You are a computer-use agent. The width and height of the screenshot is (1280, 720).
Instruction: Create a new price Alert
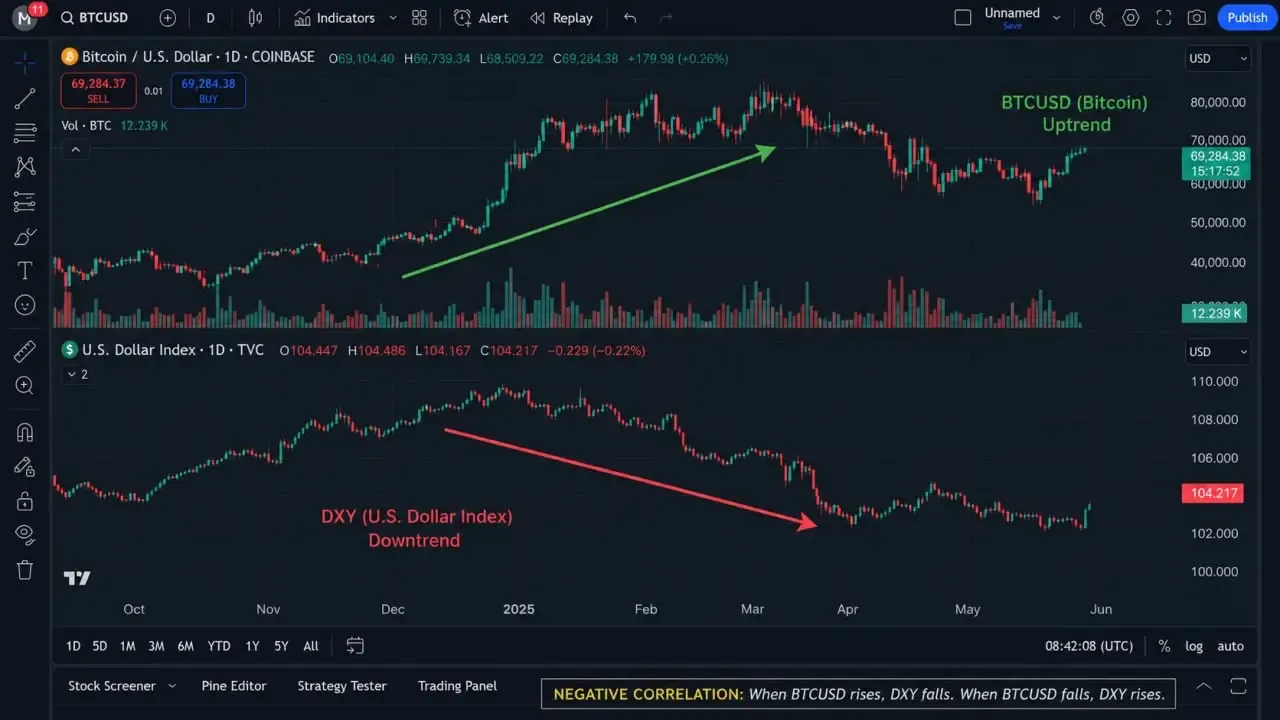(x=481, y=18)
